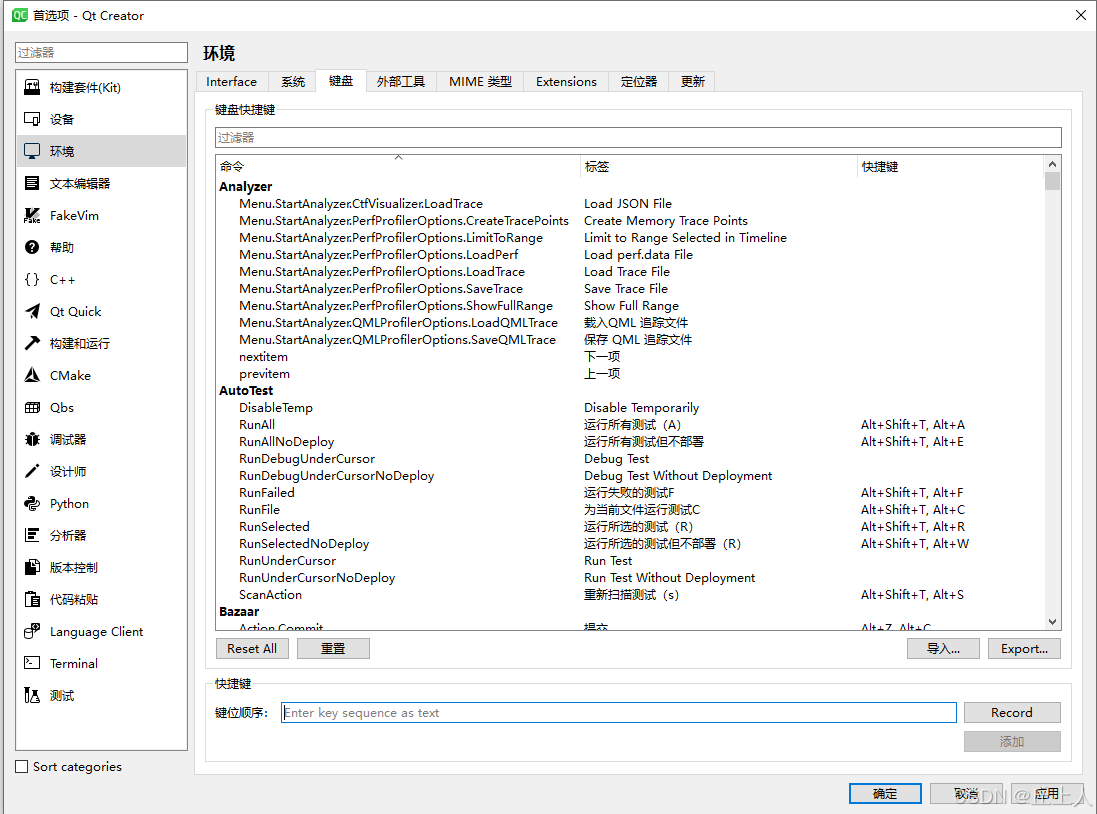
Task: Enable the Sort categories checkbox
Action: [22, 766]
